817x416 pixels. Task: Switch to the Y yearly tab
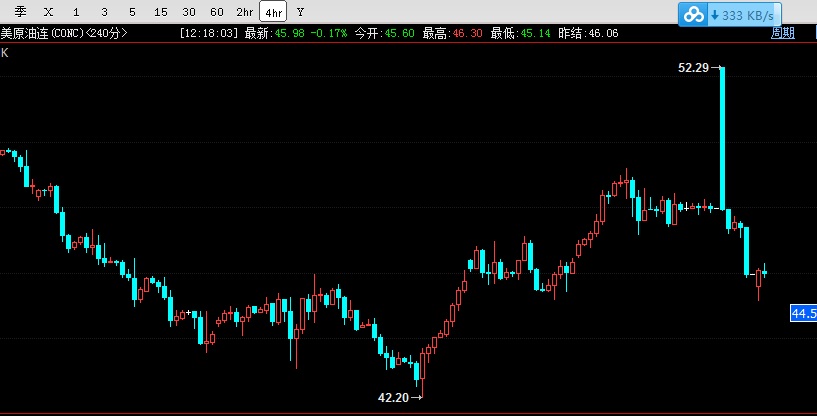point(301,12)
